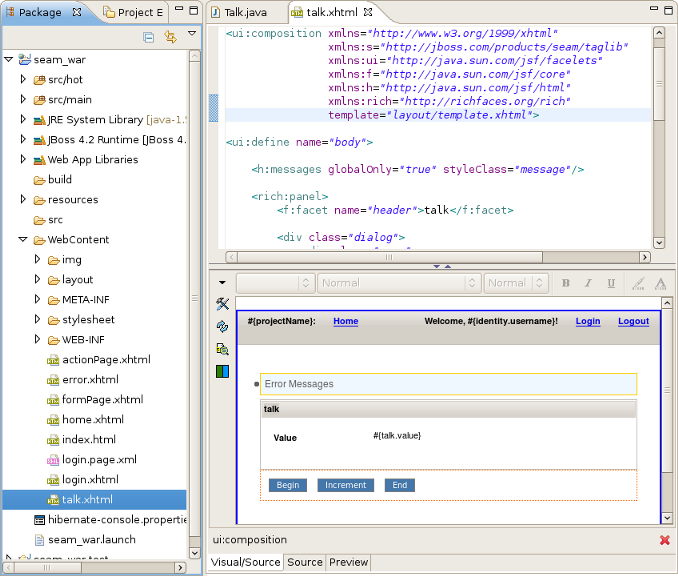Screen dimensions: 678x576
Task: Click the page design options icon
Action: (x=222, y=349)
